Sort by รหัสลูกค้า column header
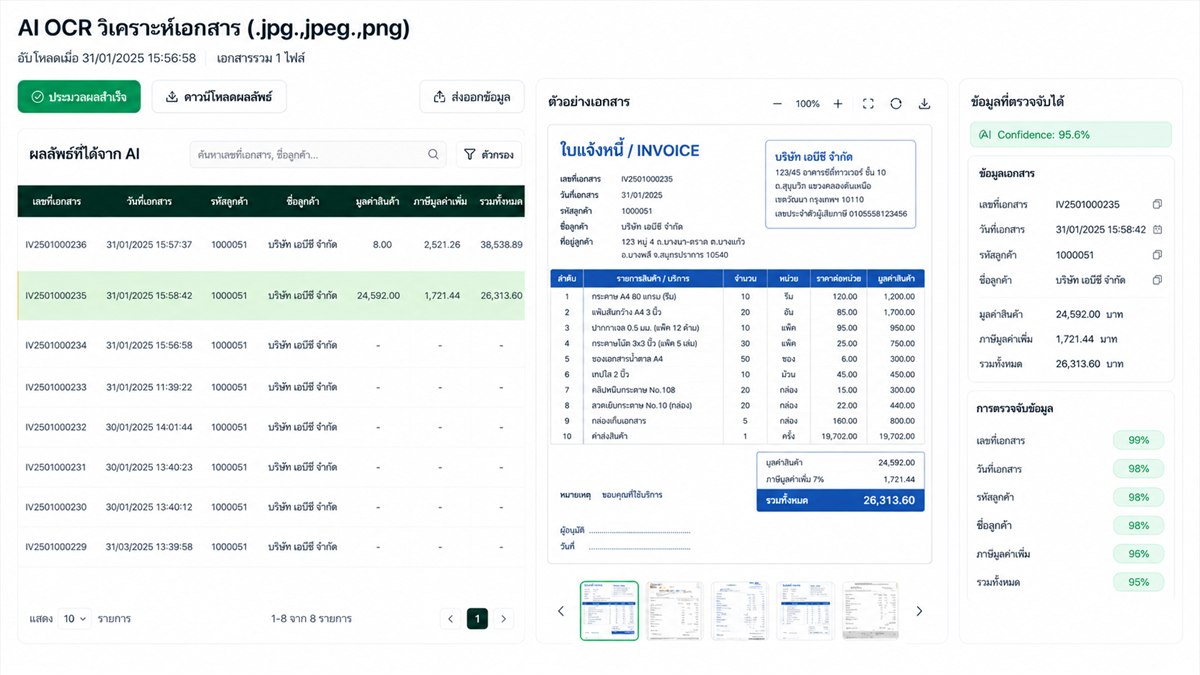1200x675 pixels. tap(229, 201)
